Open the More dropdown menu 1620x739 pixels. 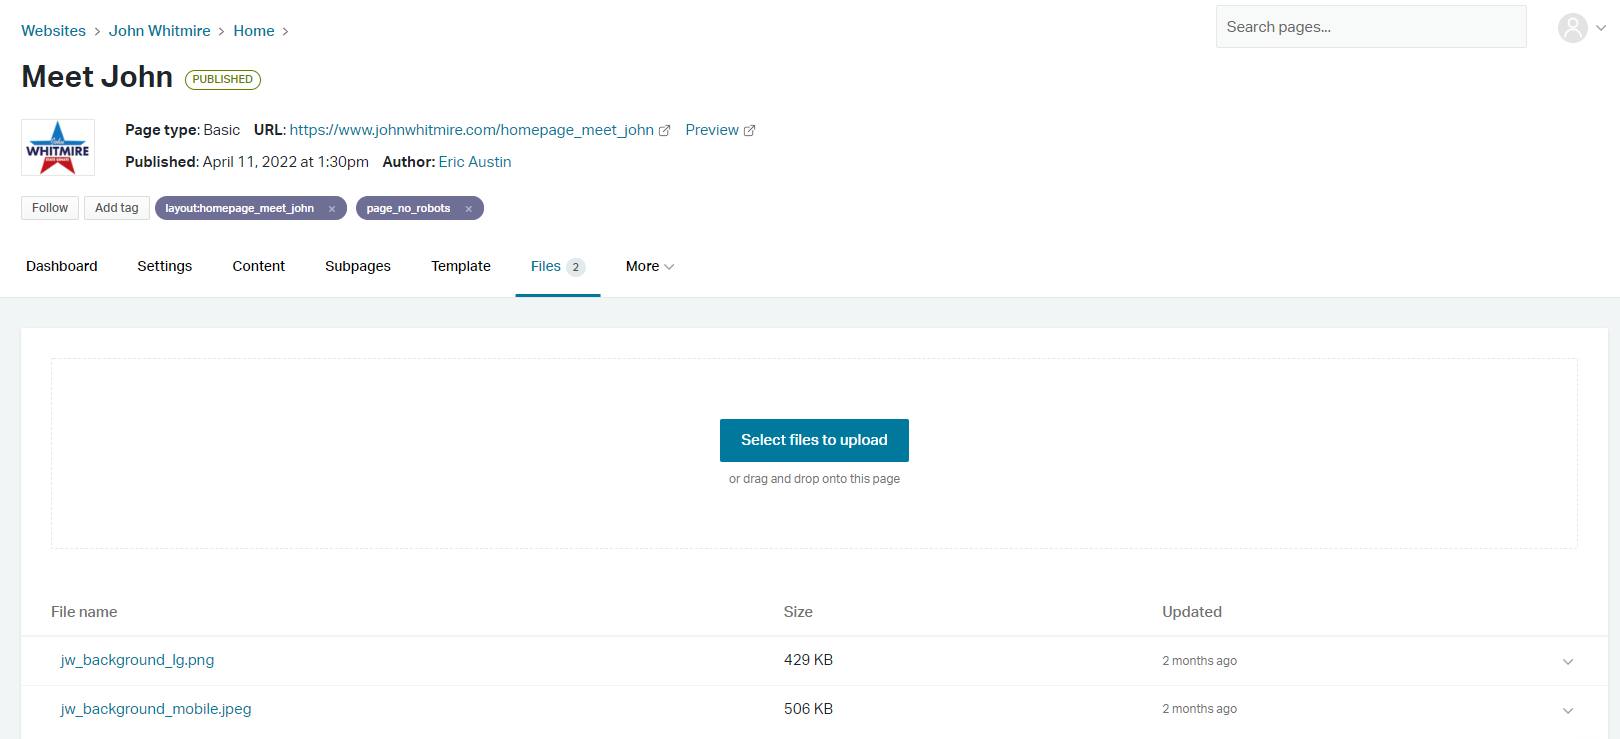point(649,266)
